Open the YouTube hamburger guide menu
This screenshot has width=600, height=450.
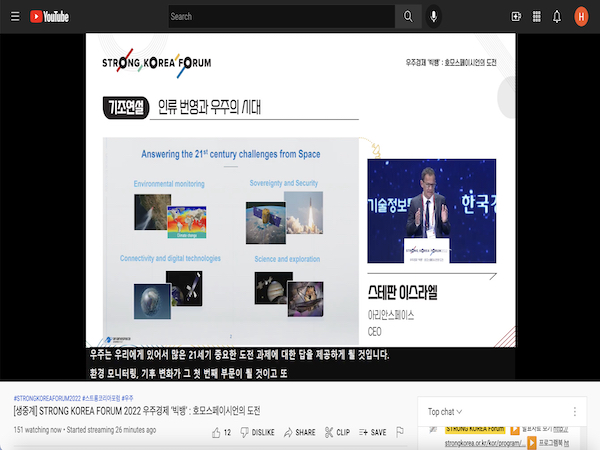pyautogui.click(x=15, y=16)
